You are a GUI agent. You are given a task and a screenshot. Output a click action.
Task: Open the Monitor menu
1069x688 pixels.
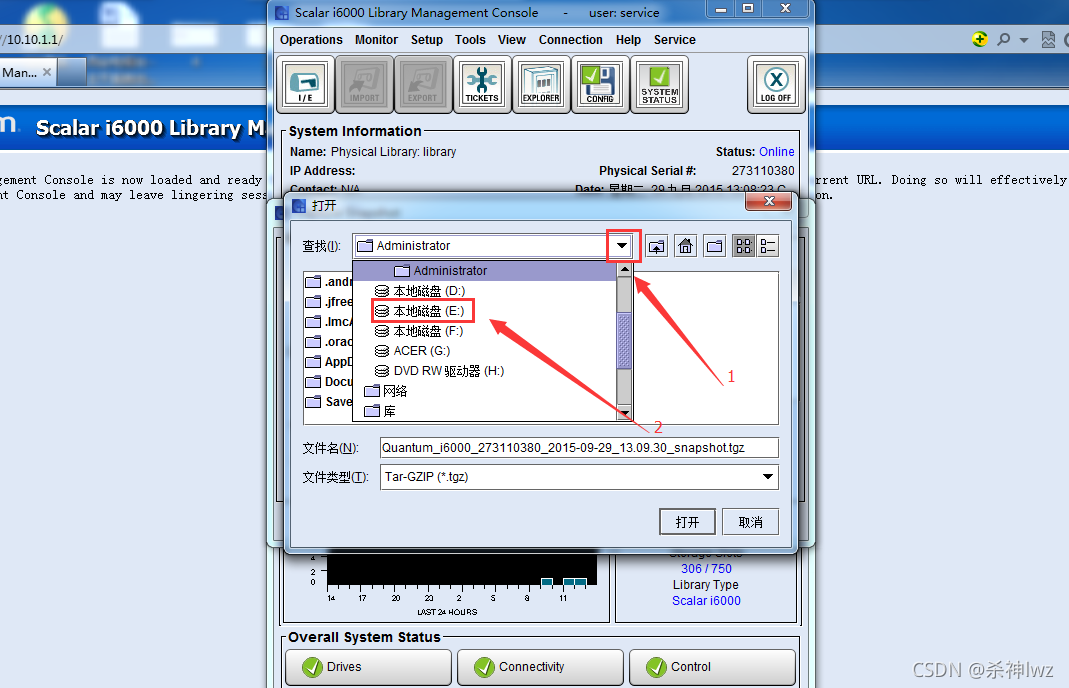click(376, 40)
